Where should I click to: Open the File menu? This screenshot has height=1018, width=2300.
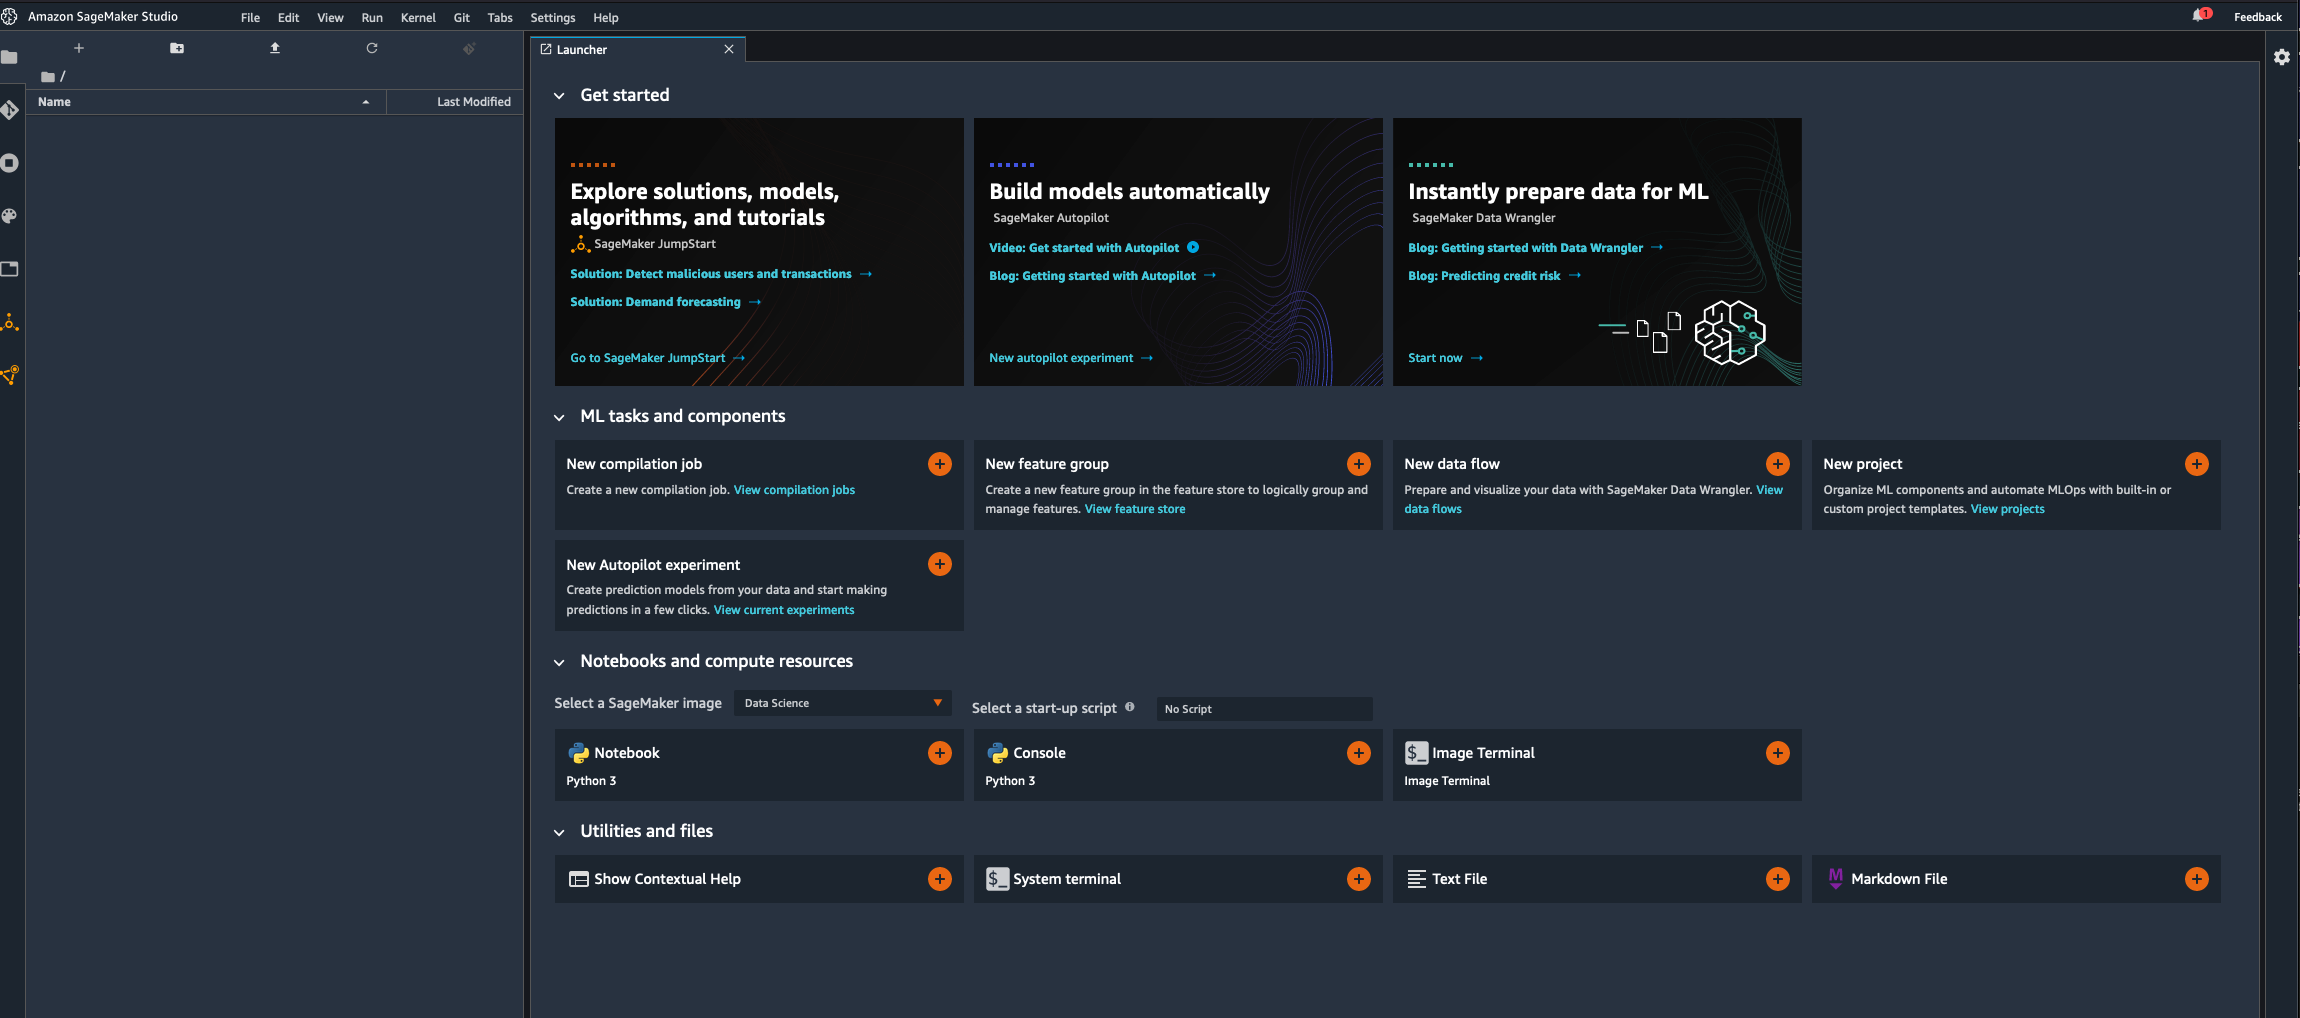(250, 17)
